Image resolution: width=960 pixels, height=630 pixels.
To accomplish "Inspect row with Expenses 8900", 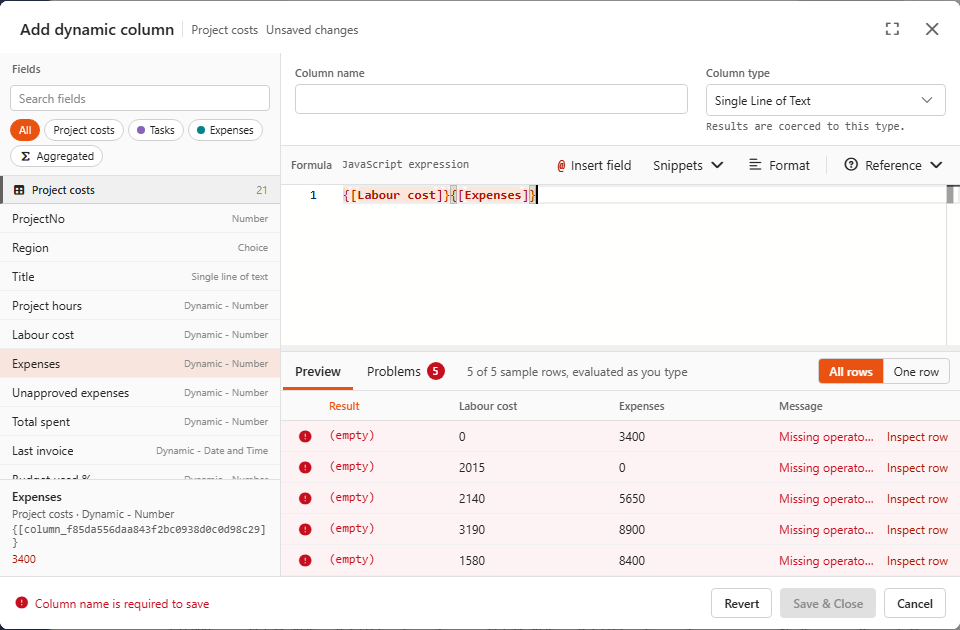I will [x=917, y=530].
